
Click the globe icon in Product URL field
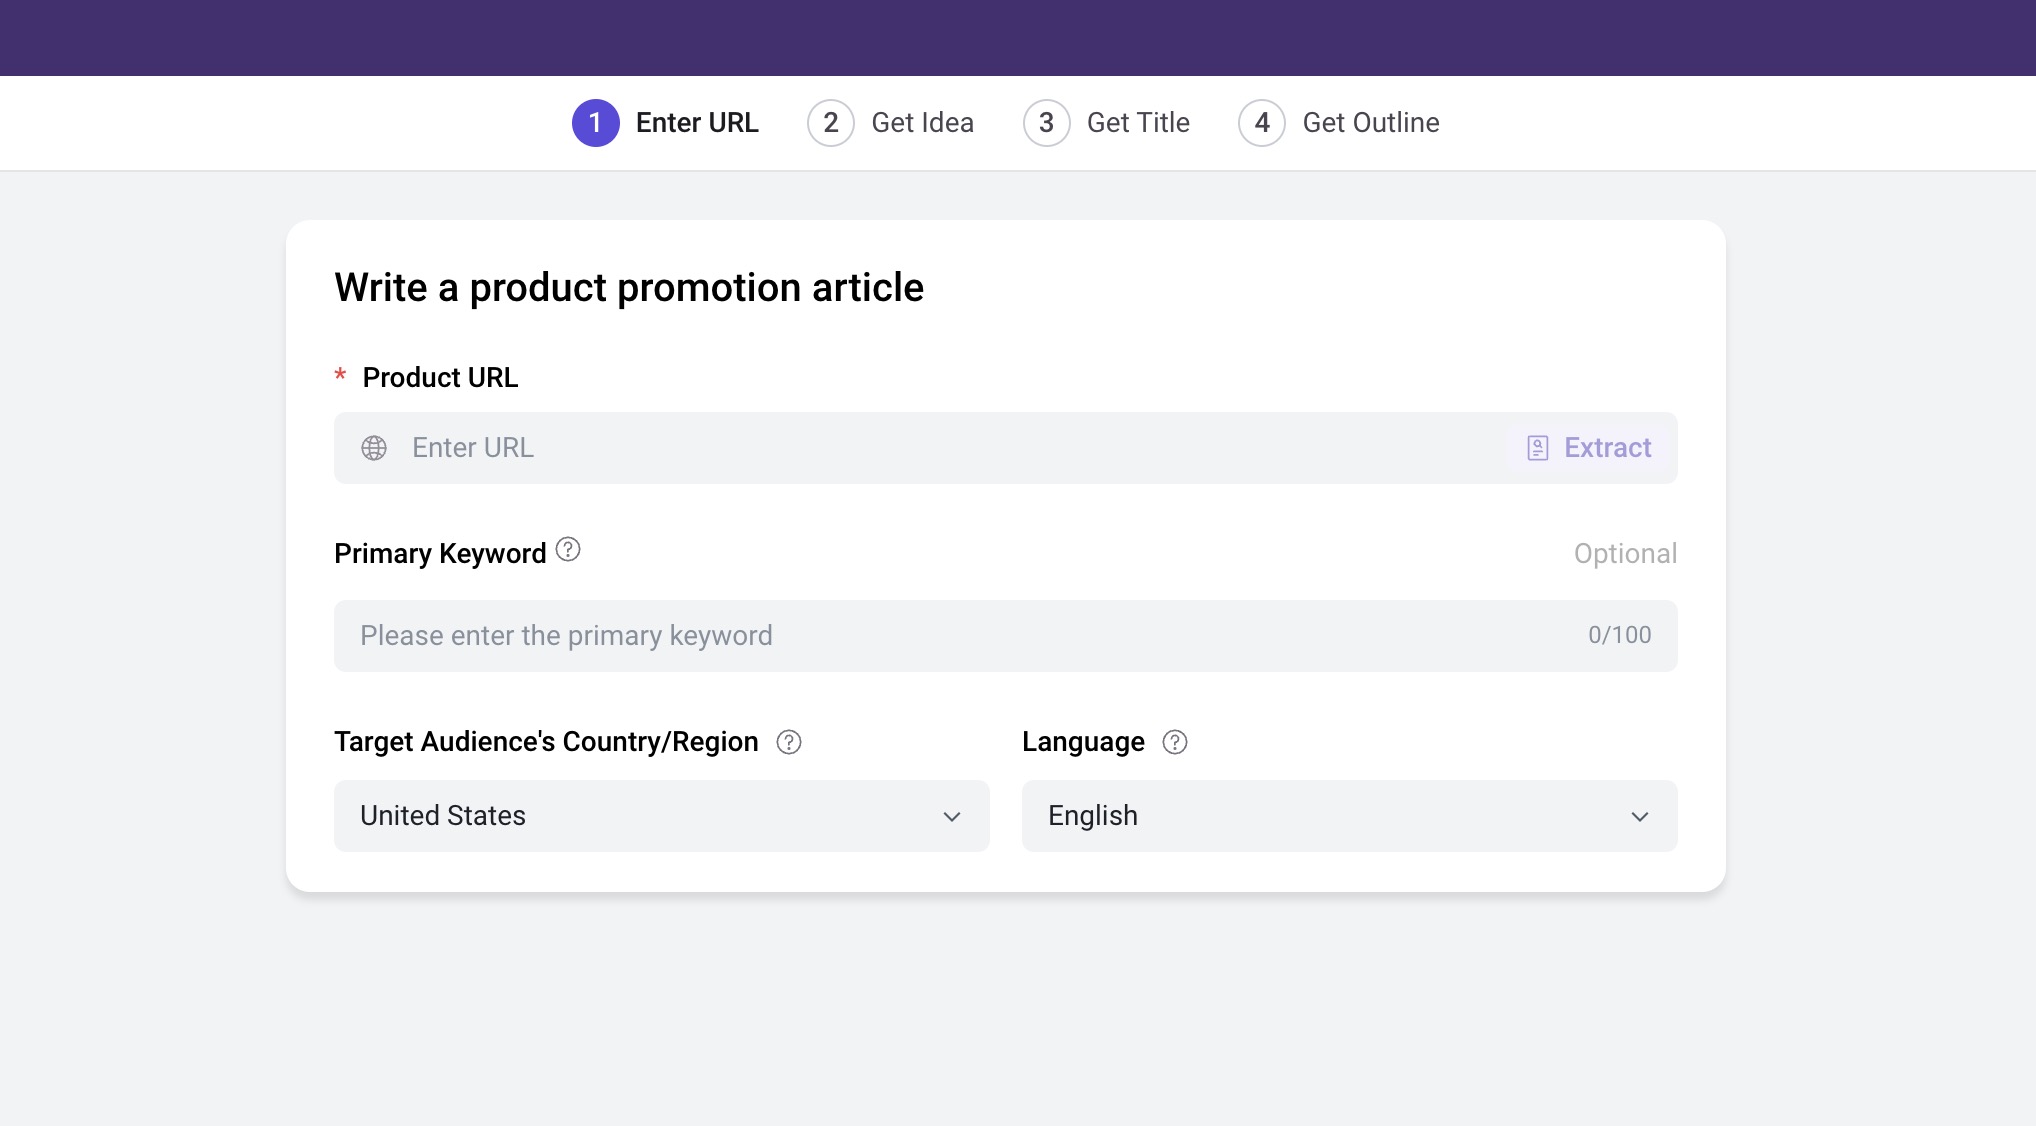click(374, 448)
